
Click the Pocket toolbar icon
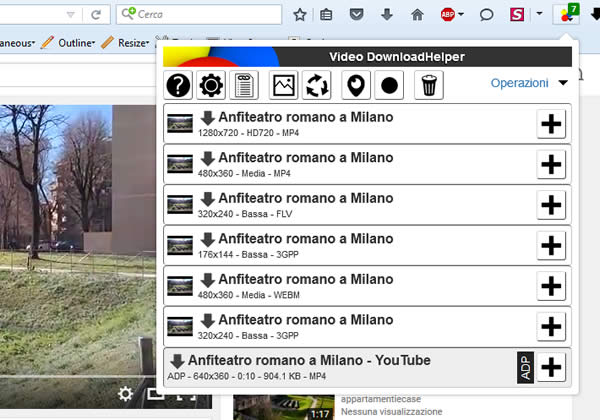click(x=356, y=15)
